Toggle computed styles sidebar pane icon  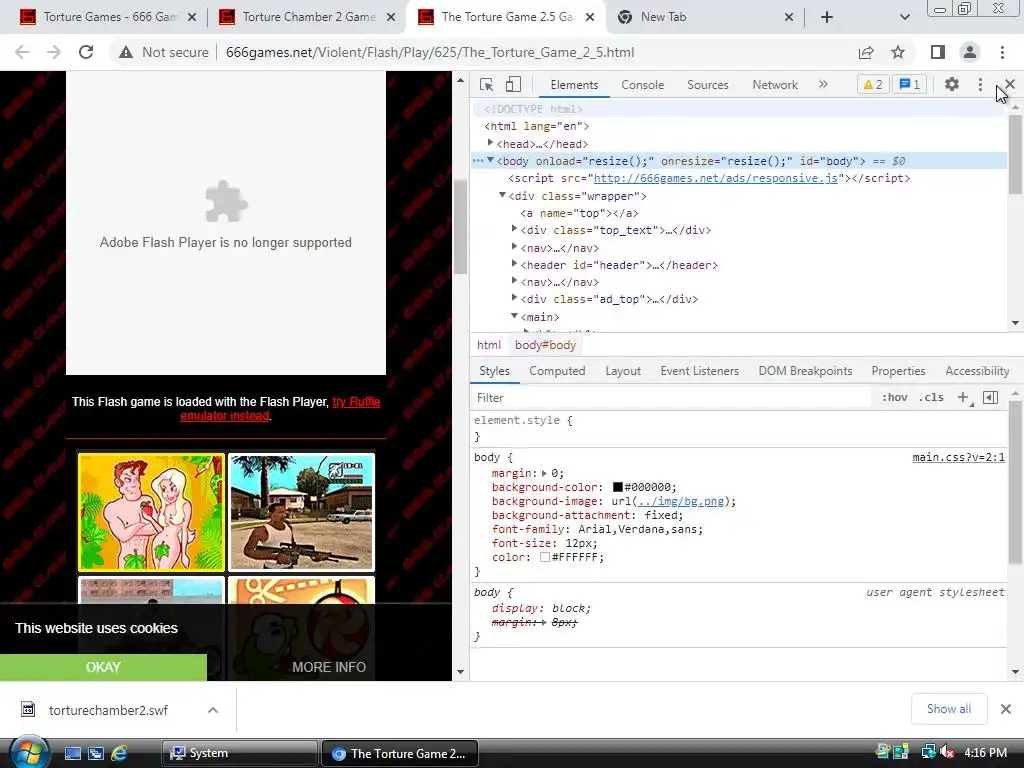click(x=990, y=397)
